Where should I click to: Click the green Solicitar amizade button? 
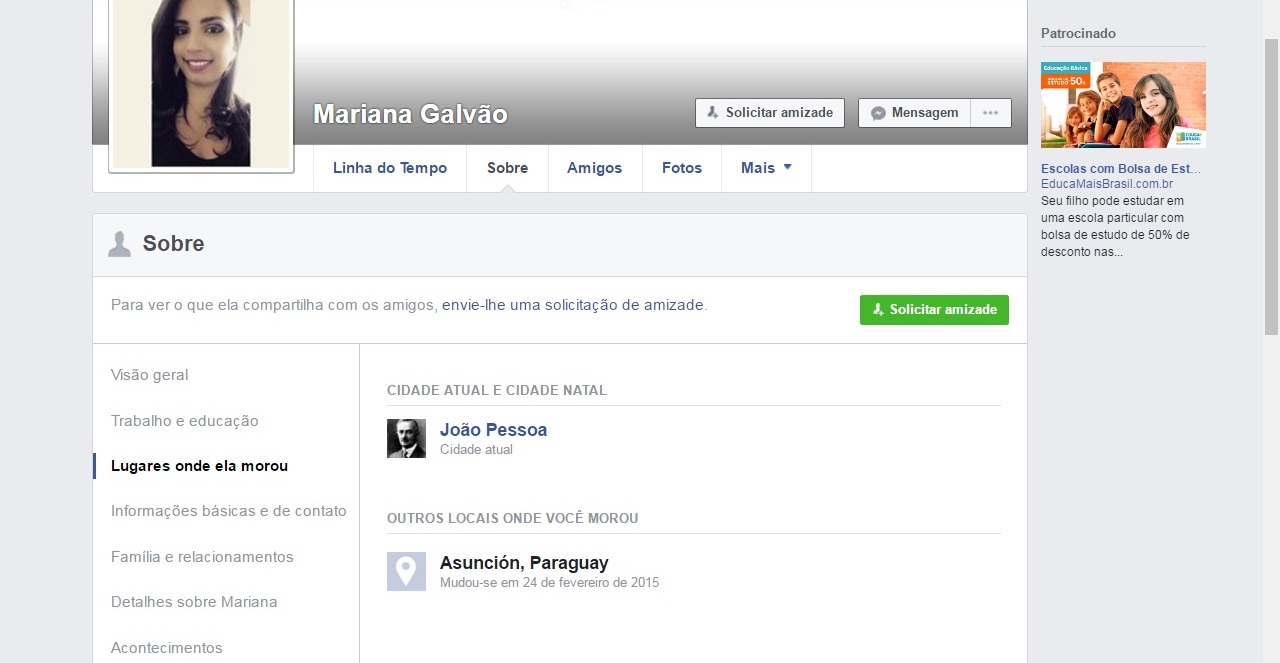(934, 310)
